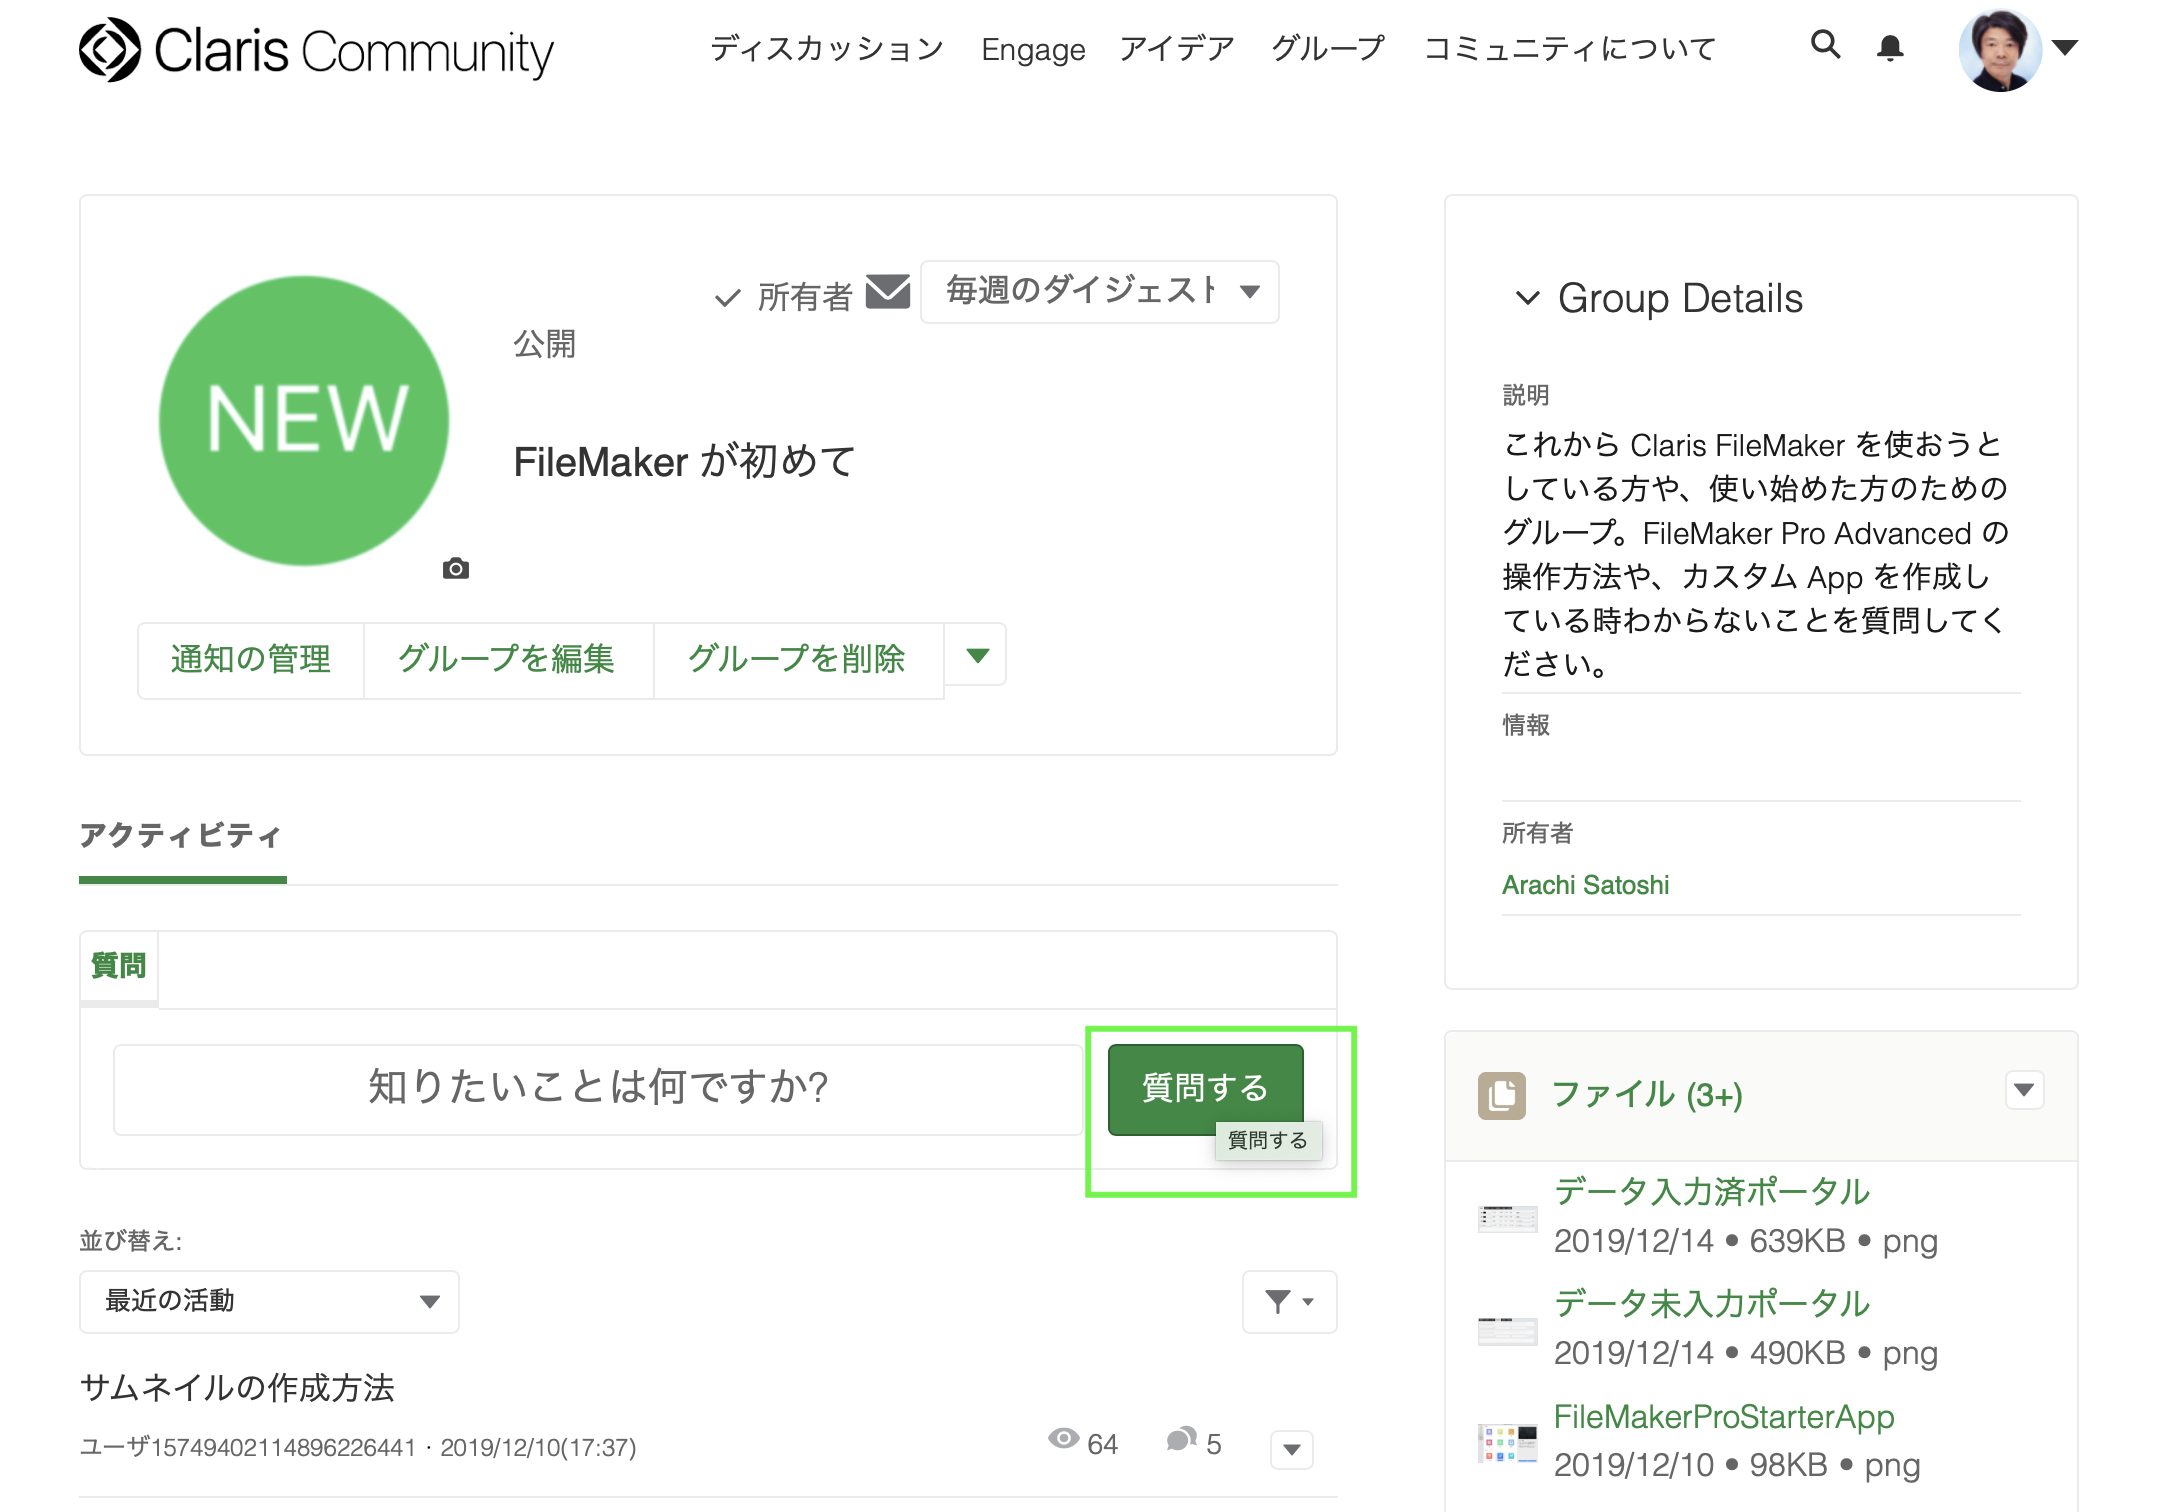Image resolution: width=2176 pixels, height=1512 pixels.
Task: Click the email envelope icon next to 所有者
Action: point(887,292)
